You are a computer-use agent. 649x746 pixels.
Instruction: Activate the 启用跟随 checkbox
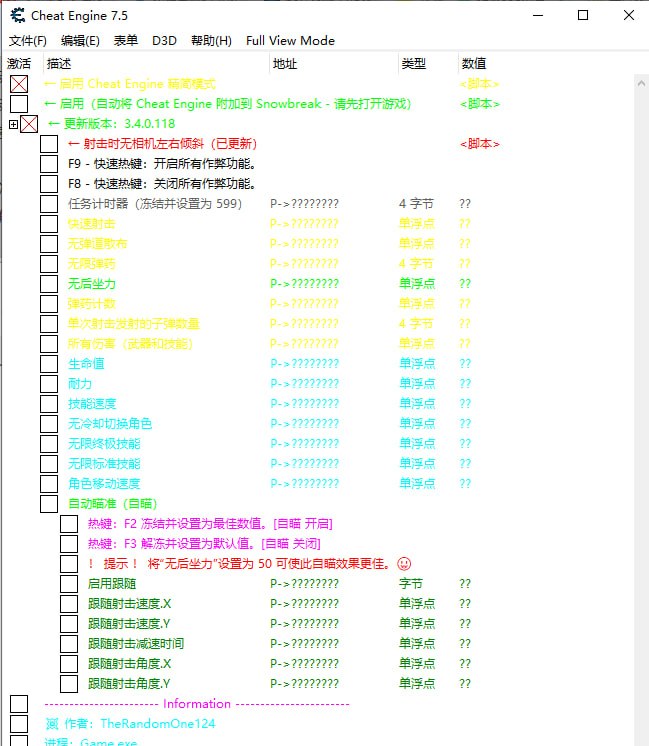(x=69, y=584)
